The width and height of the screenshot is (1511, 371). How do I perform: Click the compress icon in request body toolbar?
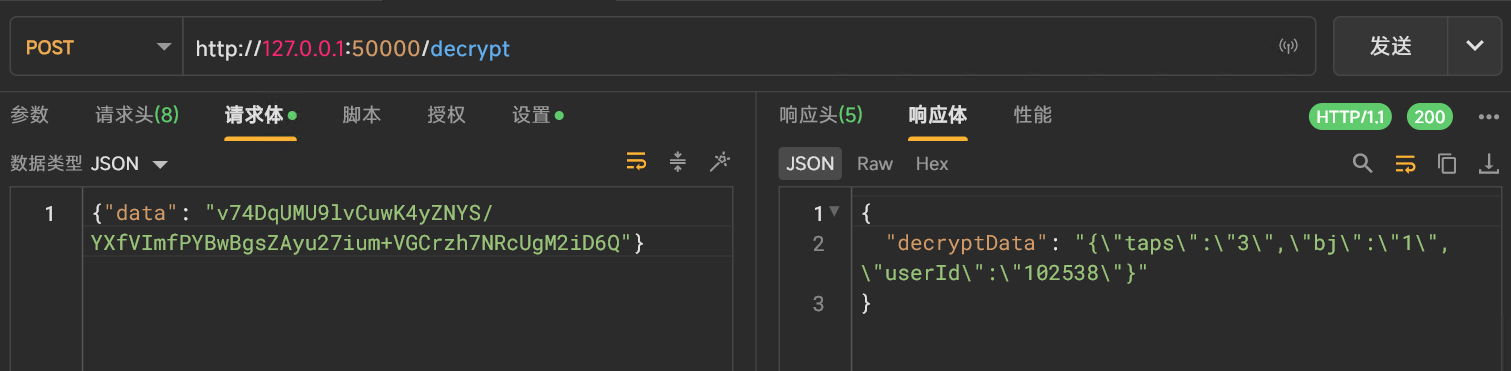(678, 163)
